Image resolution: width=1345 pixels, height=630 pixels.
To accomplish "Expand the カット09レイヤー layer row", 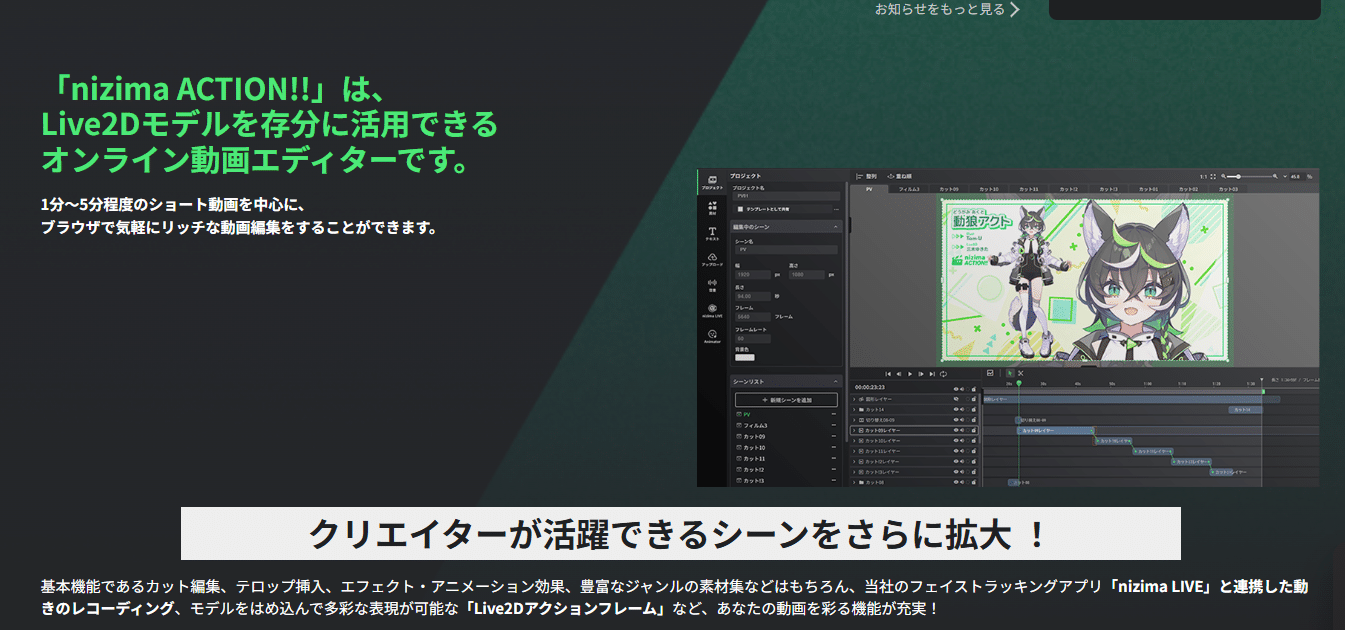I will 854,430.
